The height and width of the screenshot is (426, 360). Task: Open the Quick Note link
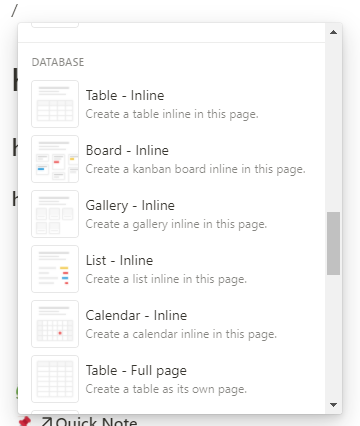click(89, 421)
